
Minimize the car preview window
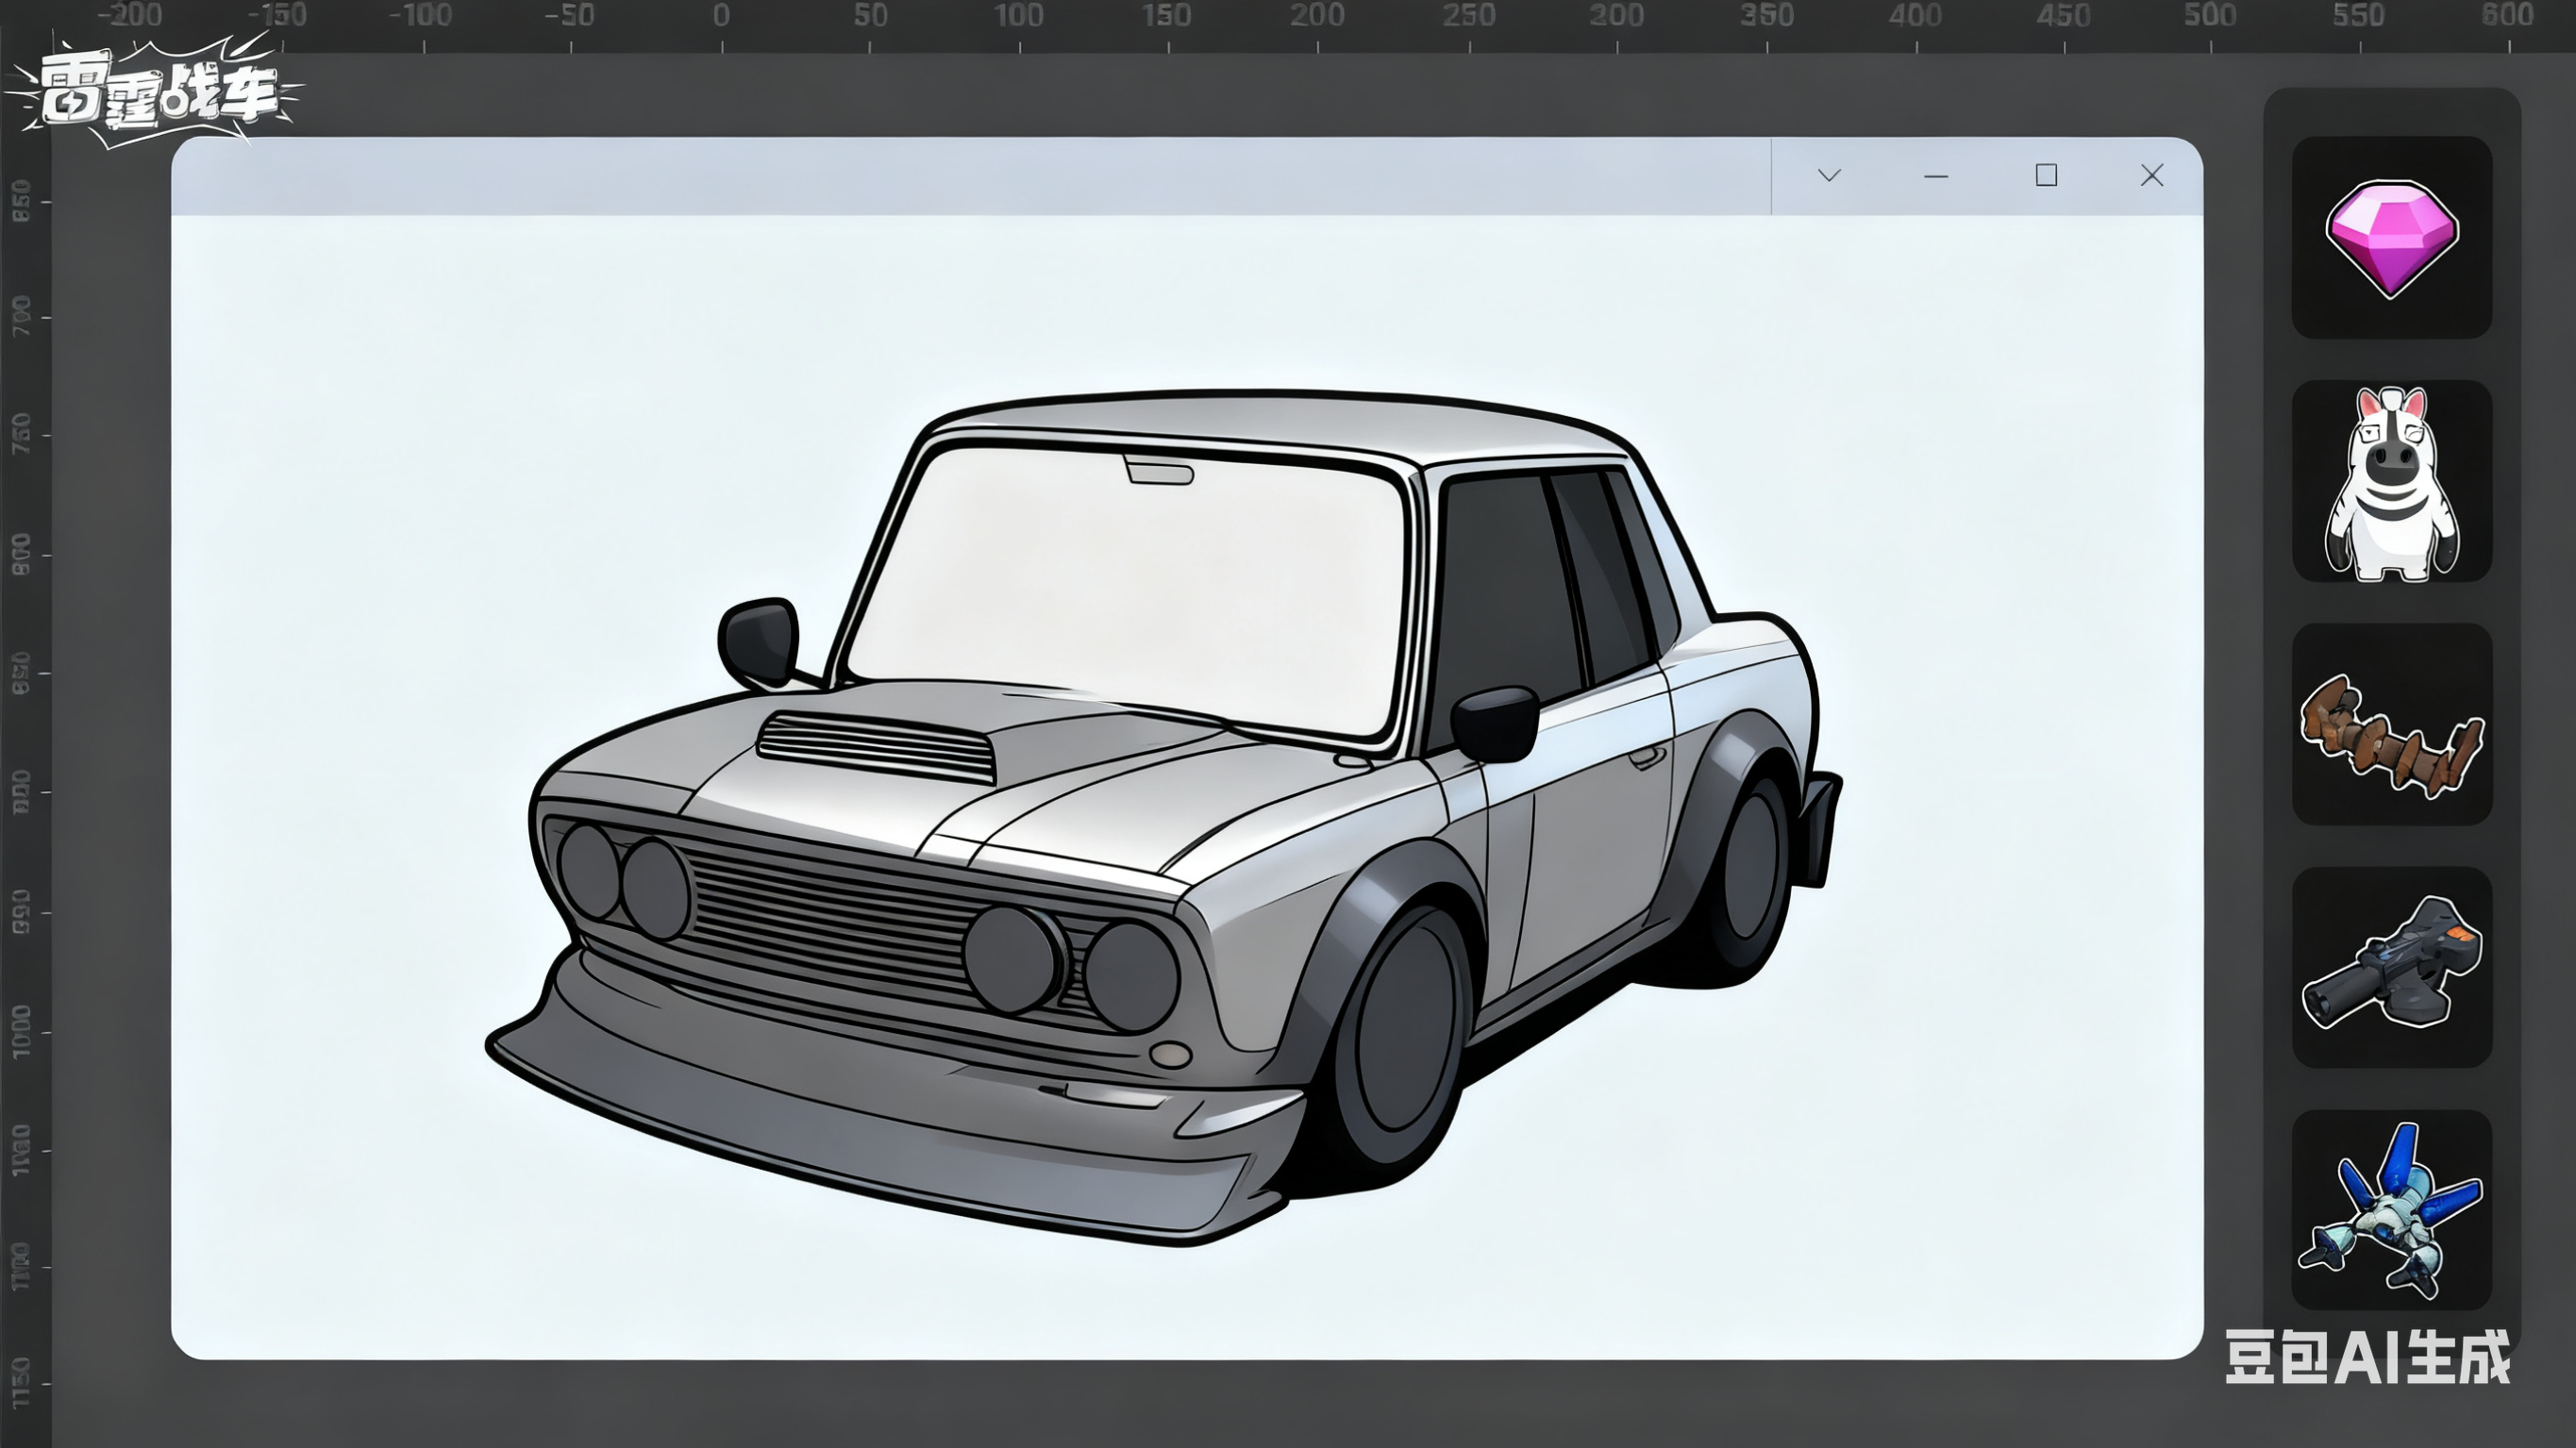(x=1936, y=177)
